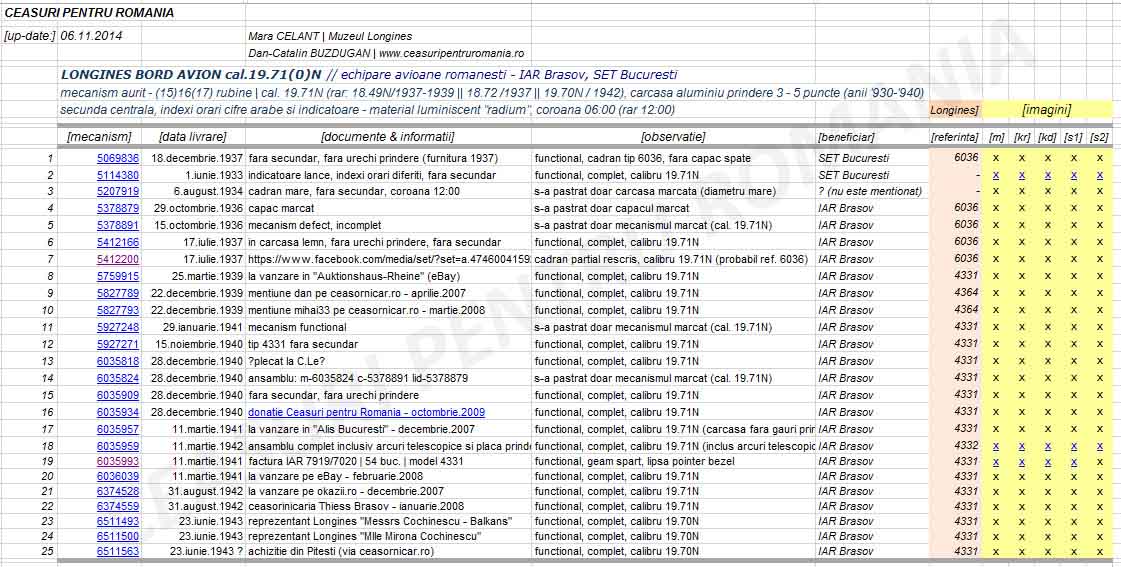Open mechanism link 6035818

(118, 361)
